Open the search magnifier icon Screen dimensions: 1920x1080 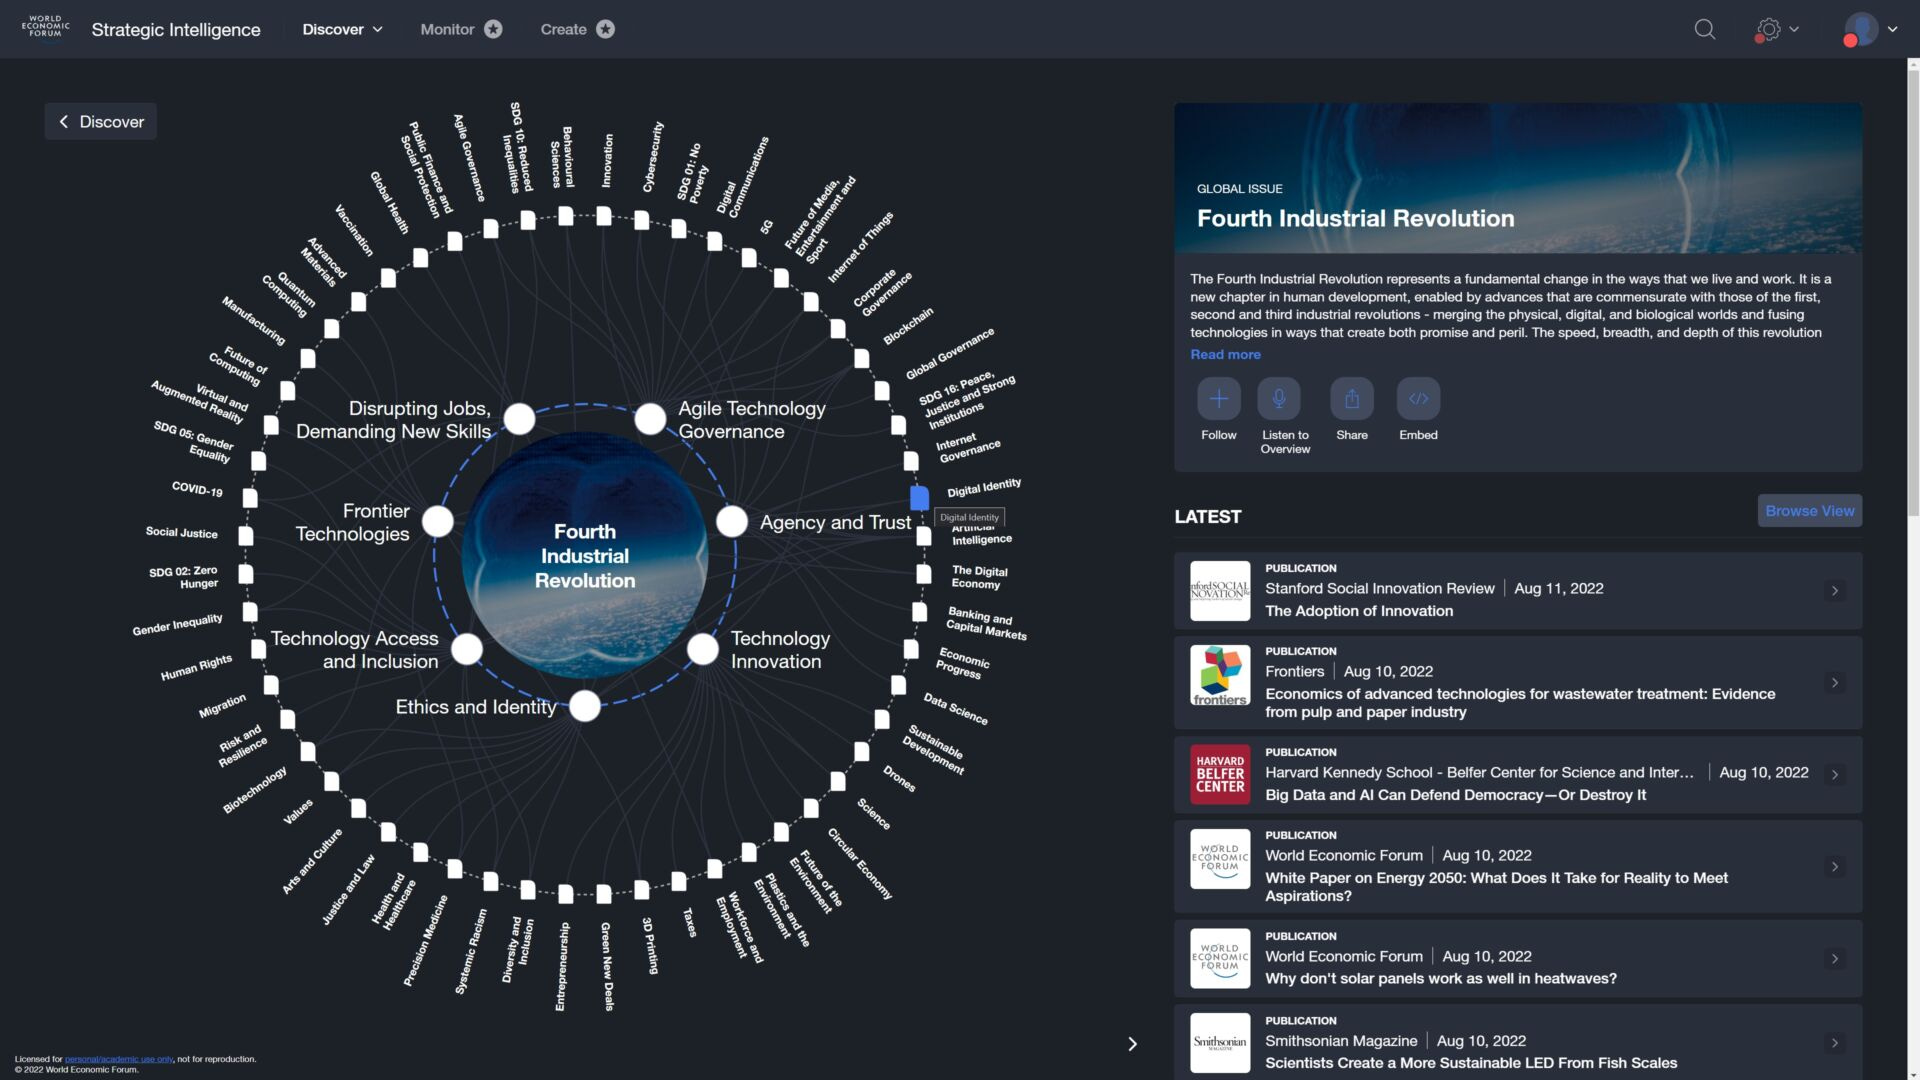1705,29
